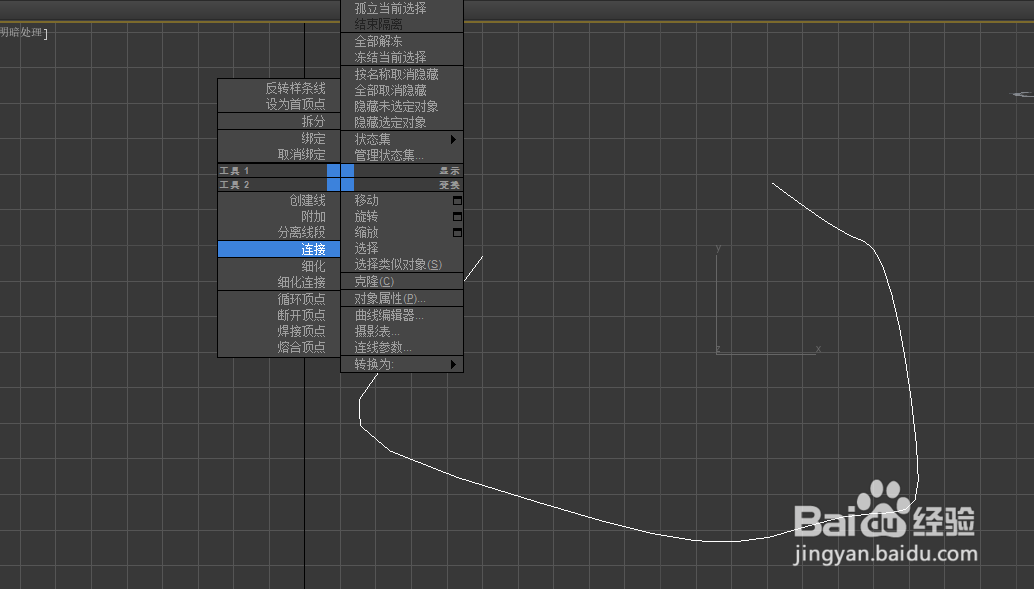Choose 隐藏选定对象 to hide selection
The width and height of the screenshot is (1034, 589).
(395, 121)
